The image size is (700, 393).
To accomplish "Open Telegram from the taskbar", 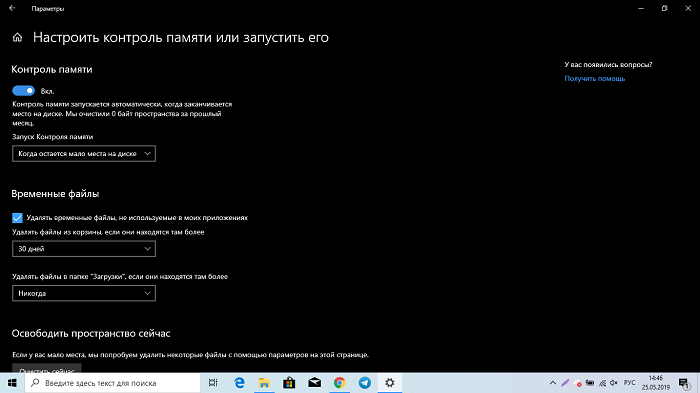I will (365, 383).
